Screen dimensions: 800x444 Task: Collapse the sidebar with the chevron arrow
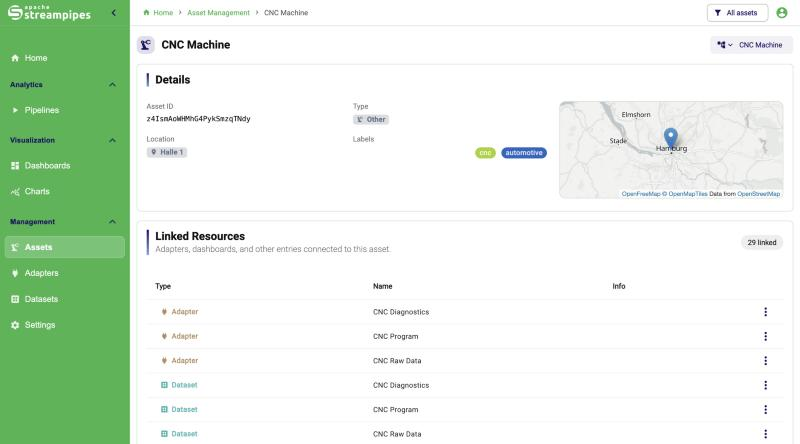pos(114,13)
